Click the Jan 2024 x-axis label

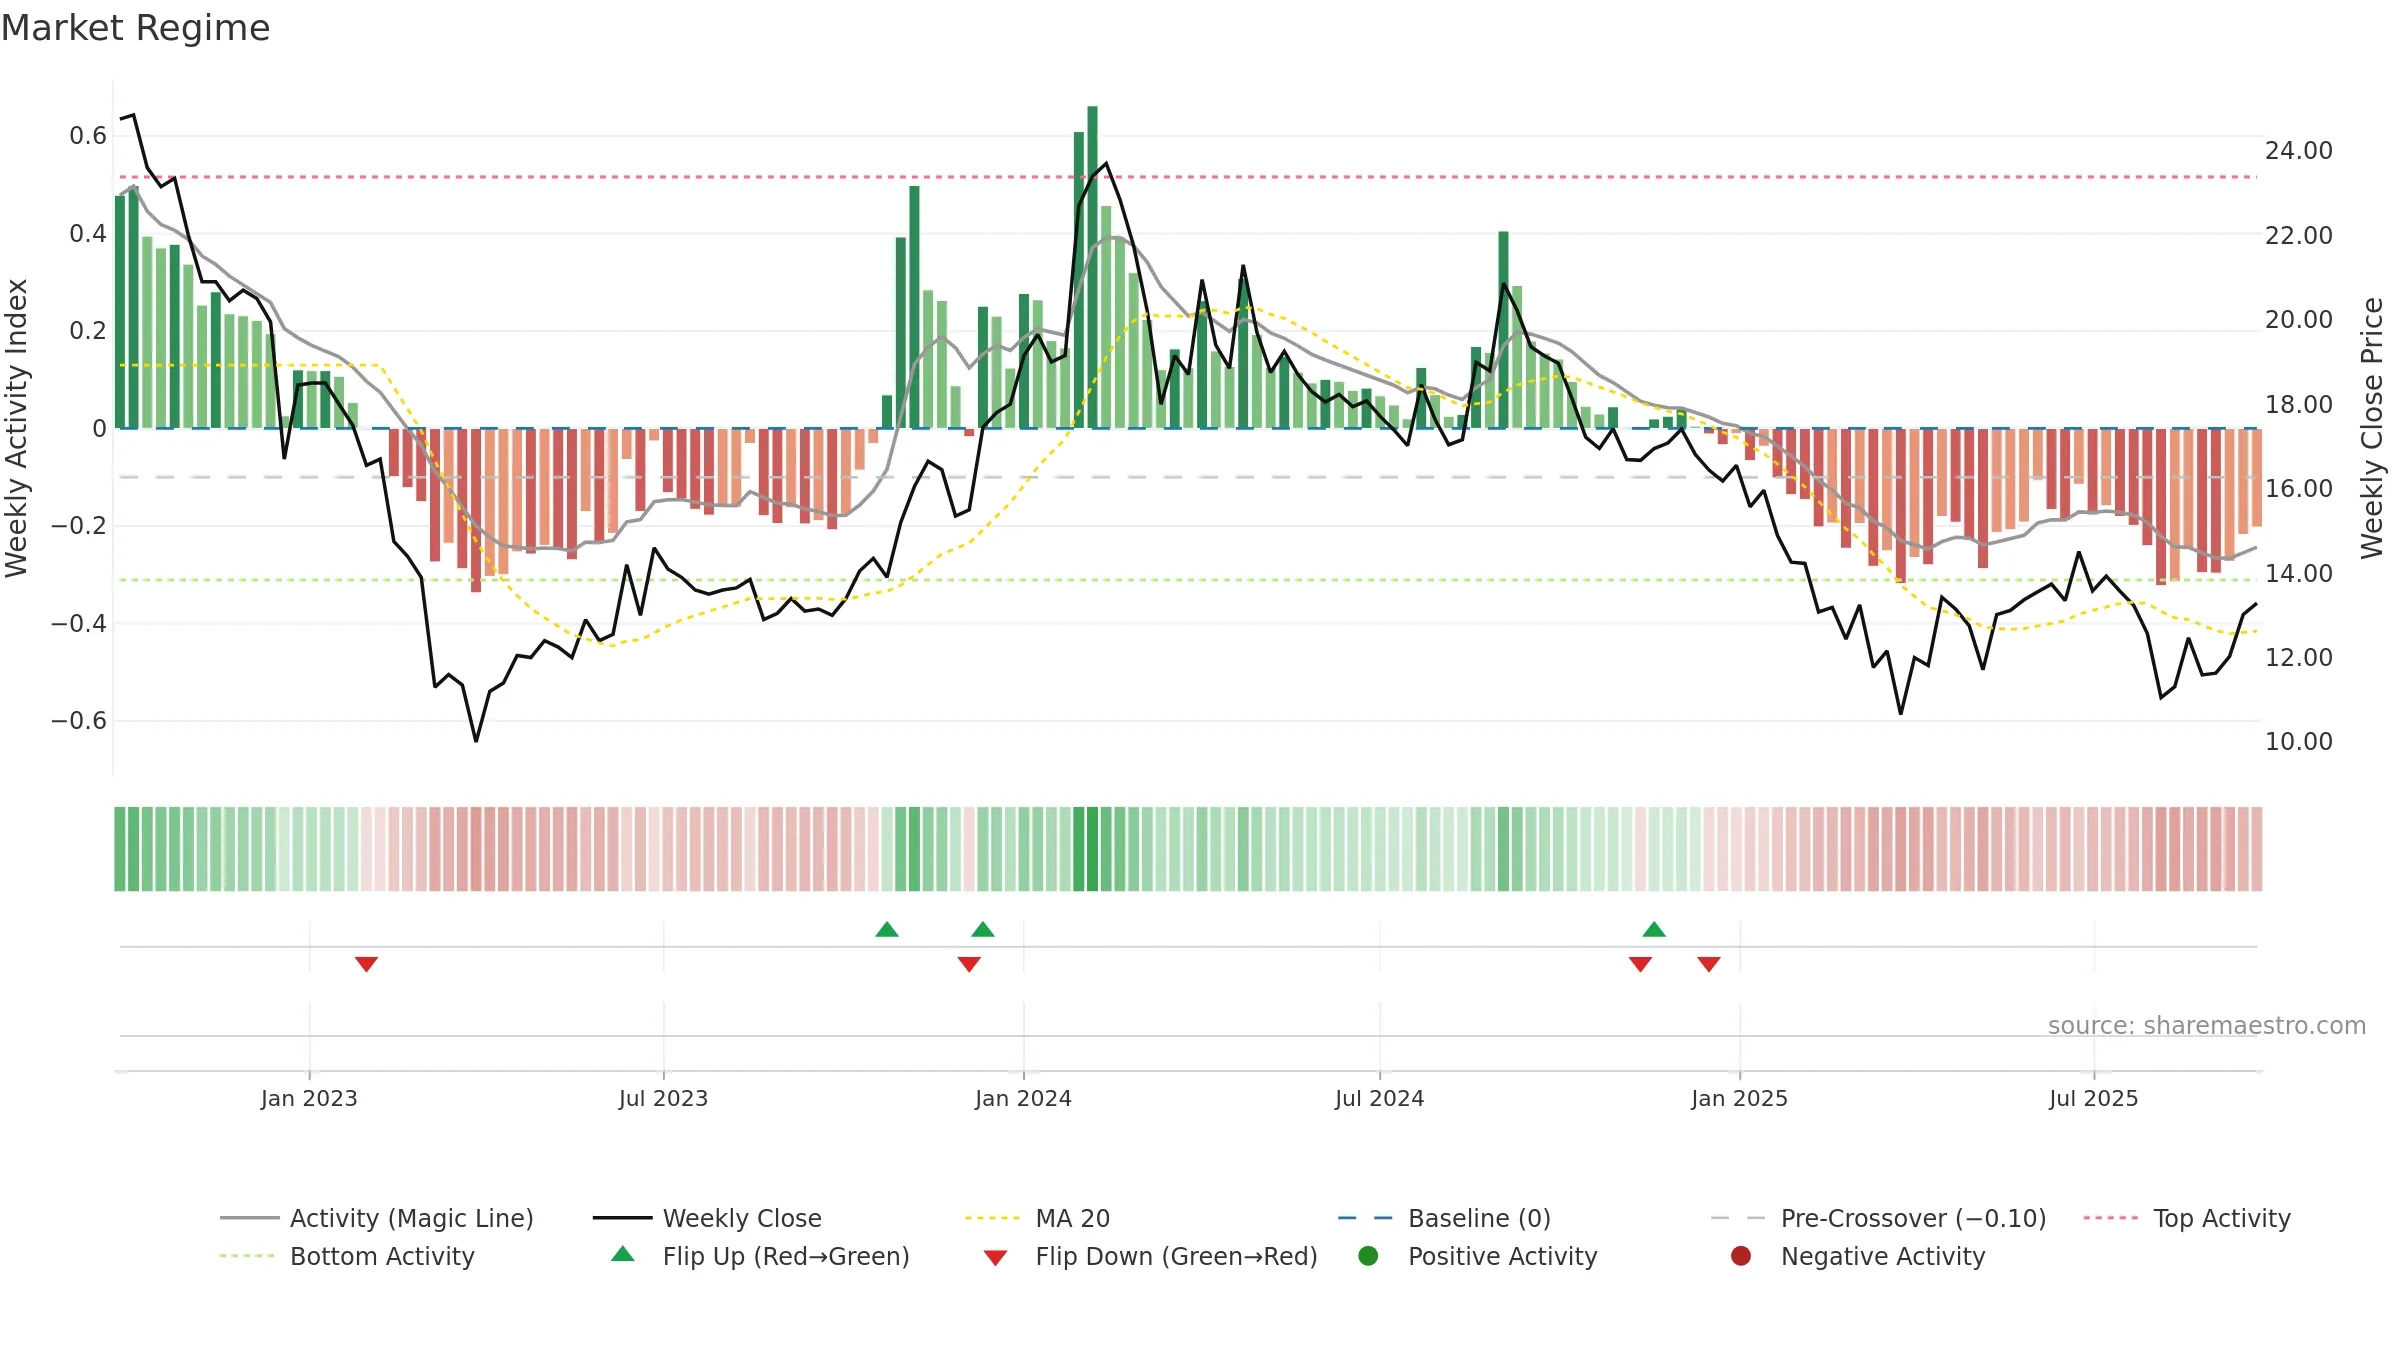click(x=1023, y=1099)
